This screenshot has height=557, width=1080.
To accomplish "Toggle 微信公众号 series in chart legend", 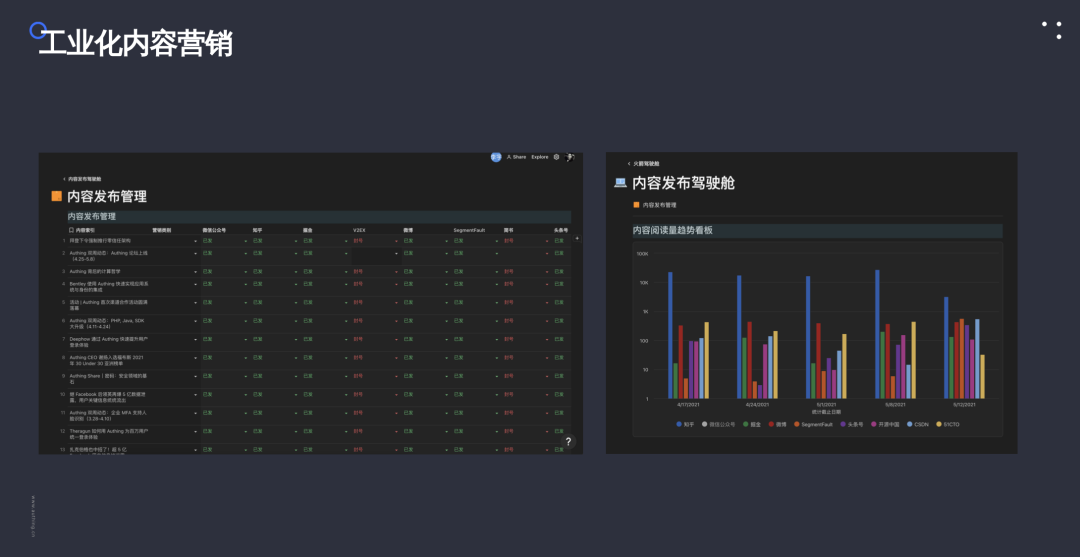I will coord(720,424).
